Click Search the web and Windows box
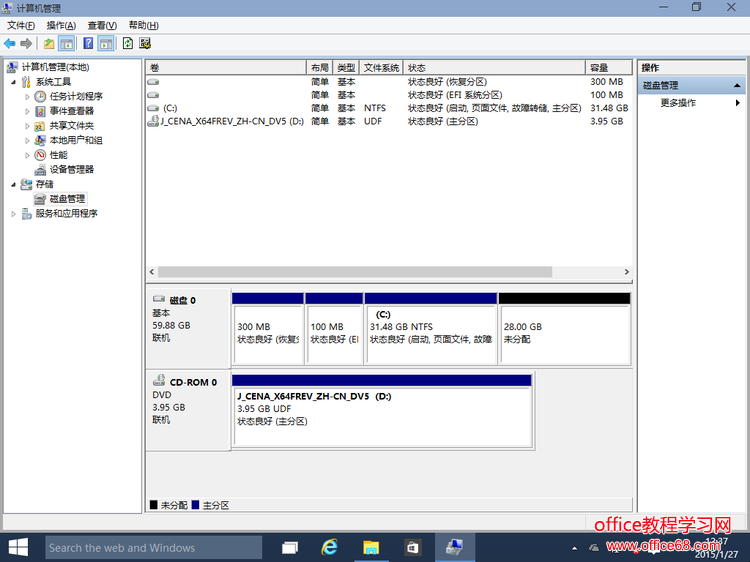Image resolution: width=750 pixels, height=562 pixels. 153,547
